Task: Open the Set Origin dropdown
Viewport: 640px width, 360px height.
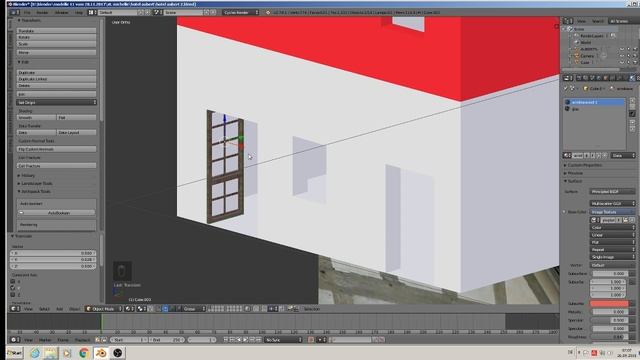Action: [56, 102]
